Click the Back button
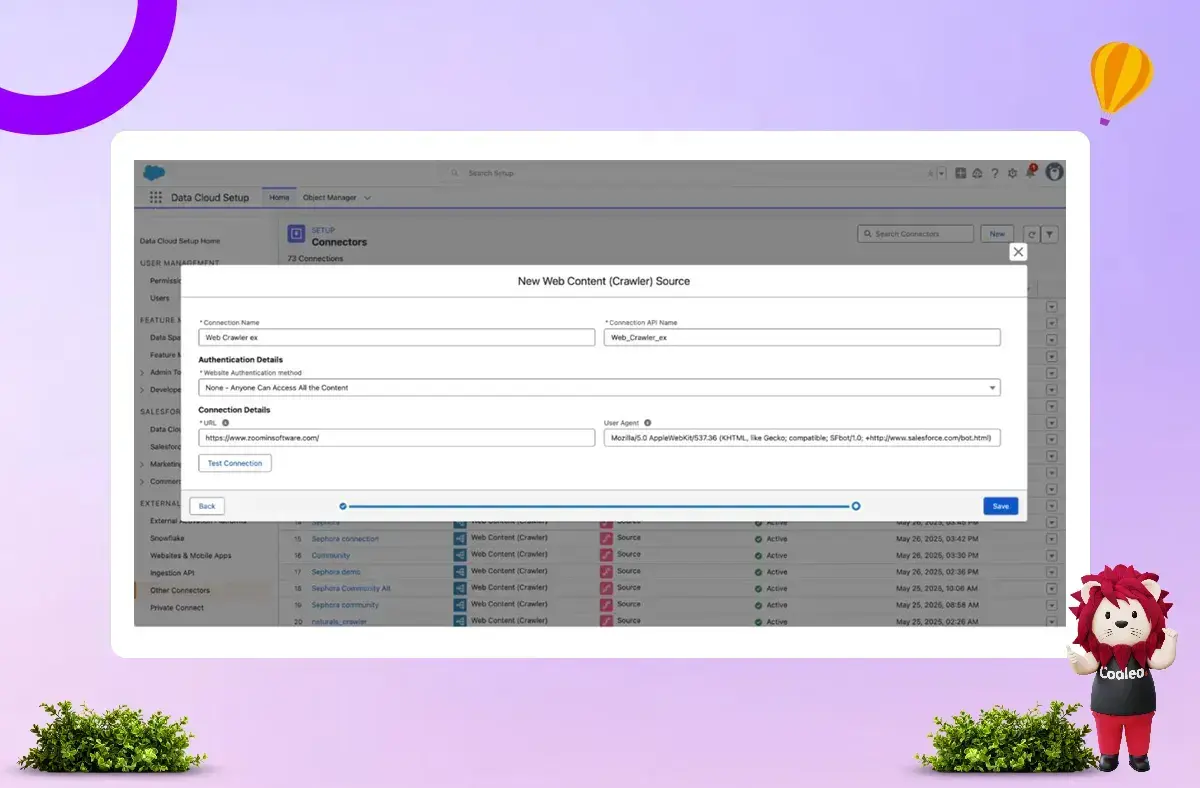 [x=207, y=506]
